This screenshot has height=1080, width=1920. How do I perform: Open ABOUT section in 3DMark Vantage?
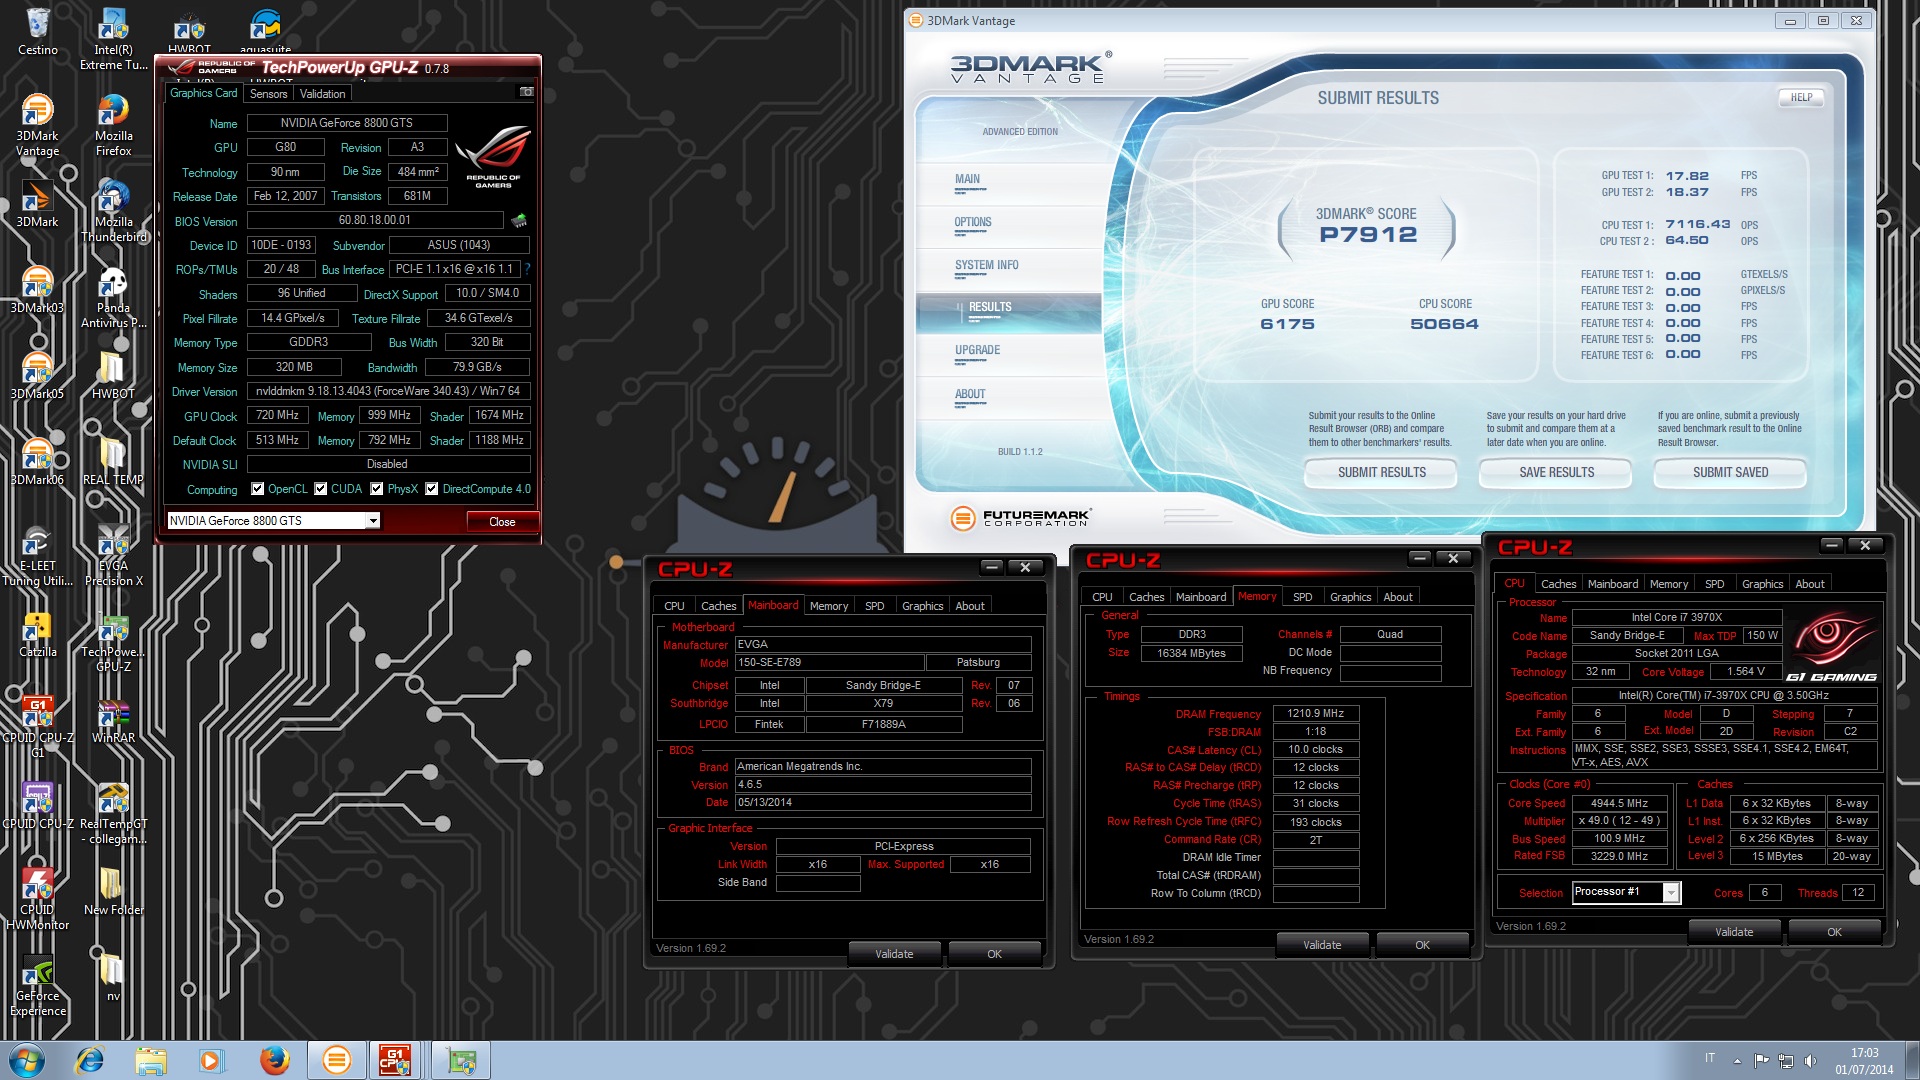[x=970, y=394]
